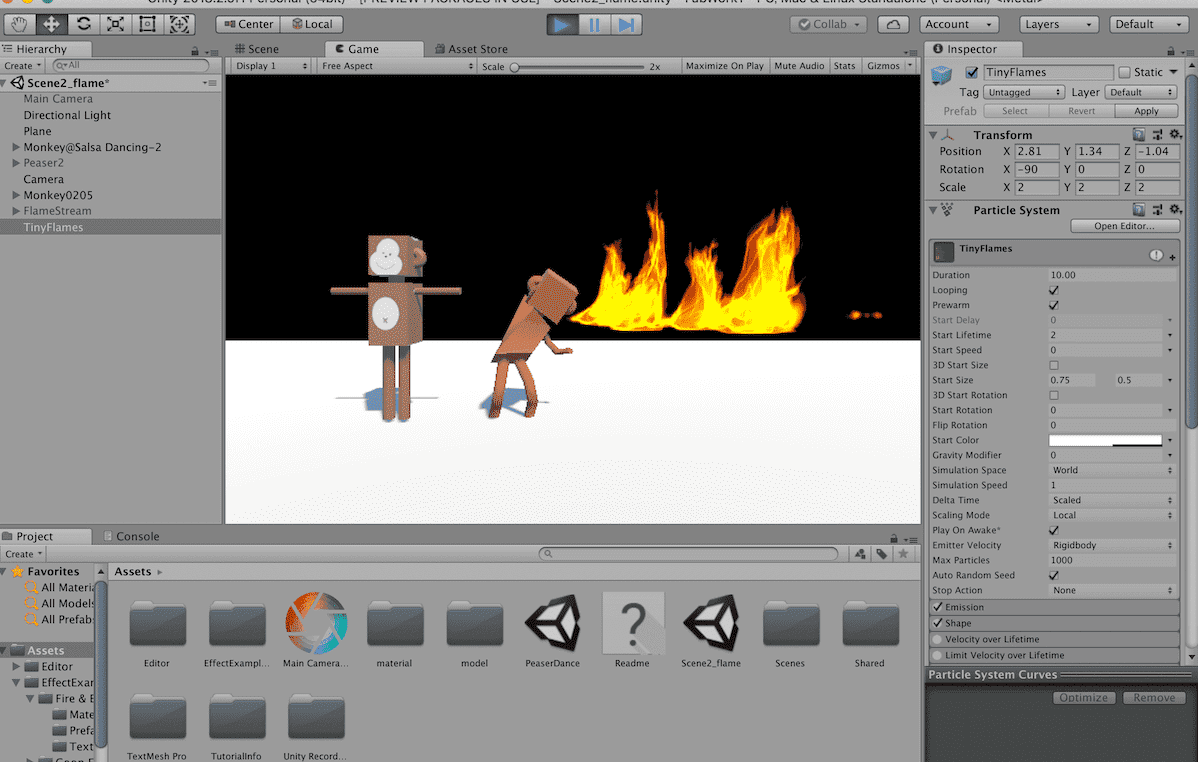Open the Default layout dropdown

click(1148, 24)
